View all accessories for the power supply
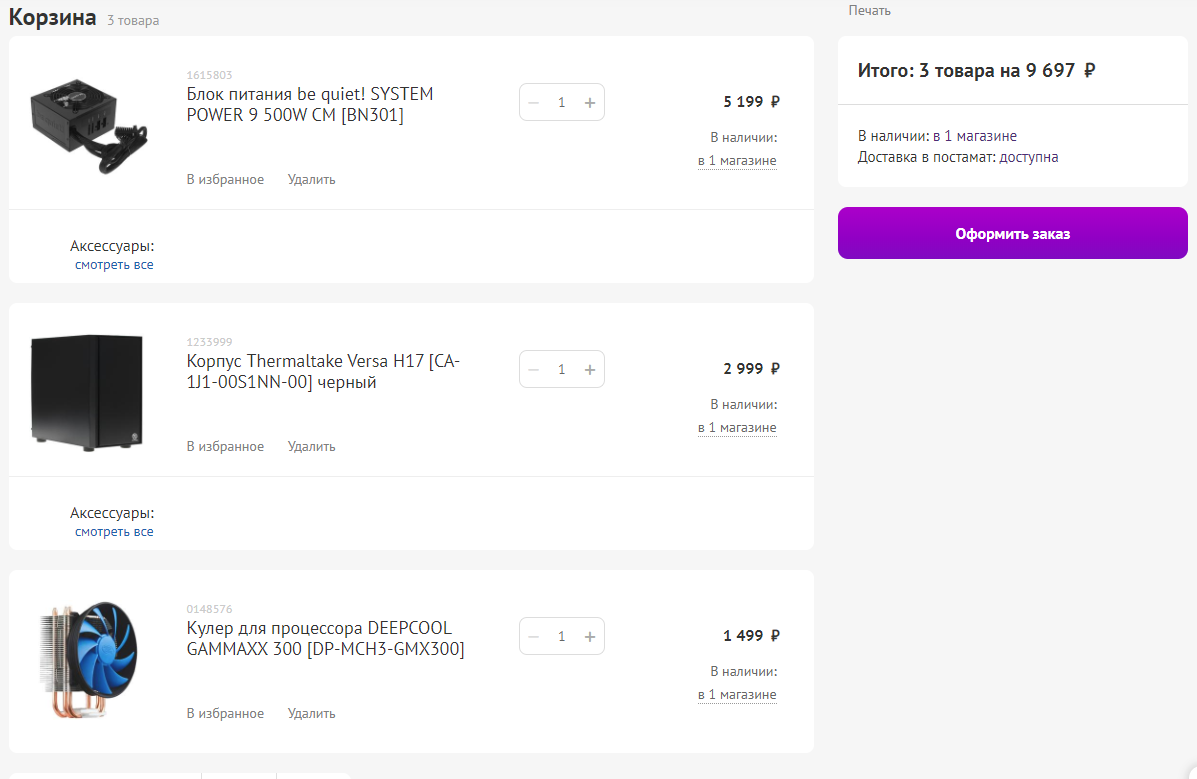 [x=114, y=265]
